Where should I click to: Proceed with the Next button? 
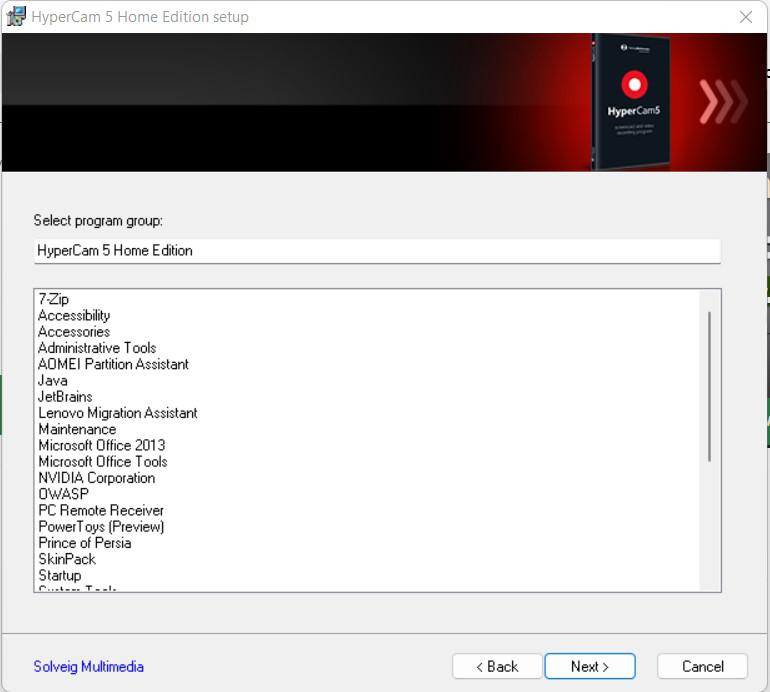[590, 666]
